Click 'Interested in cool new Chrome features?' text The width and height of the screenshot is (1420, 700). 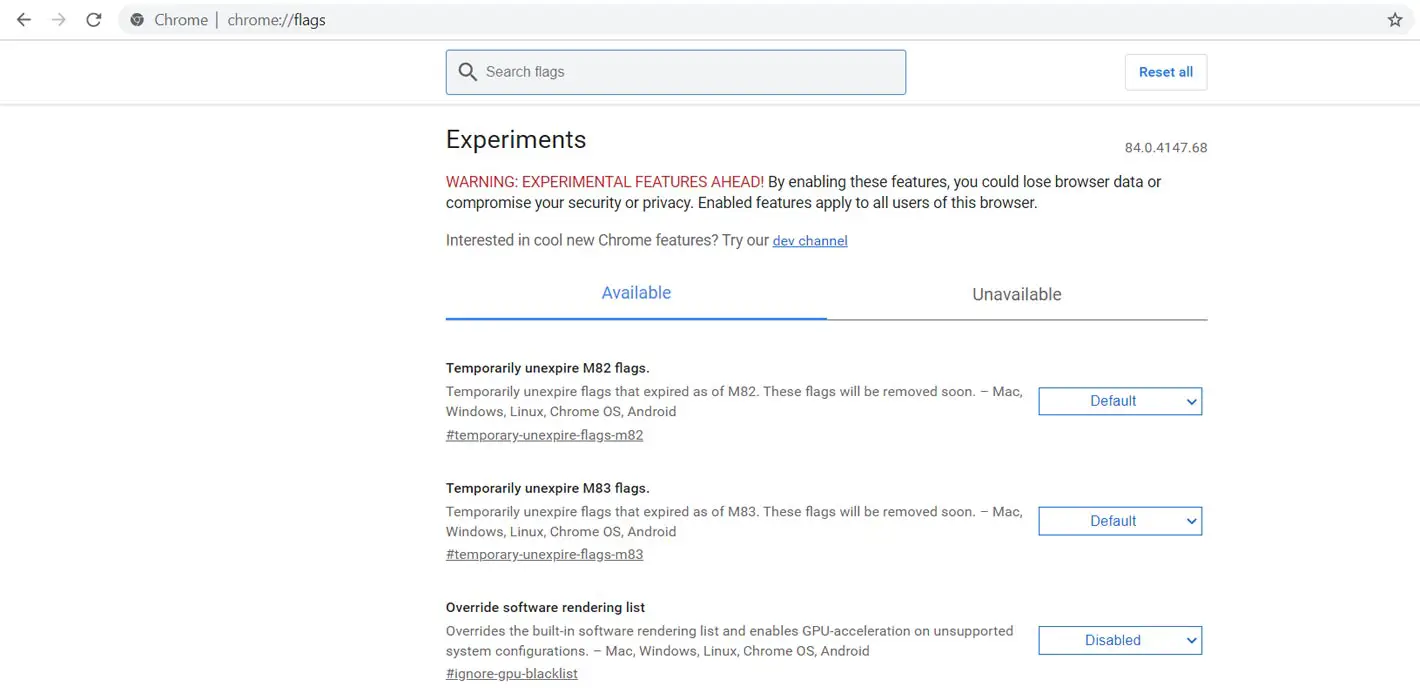coord(581,240)
